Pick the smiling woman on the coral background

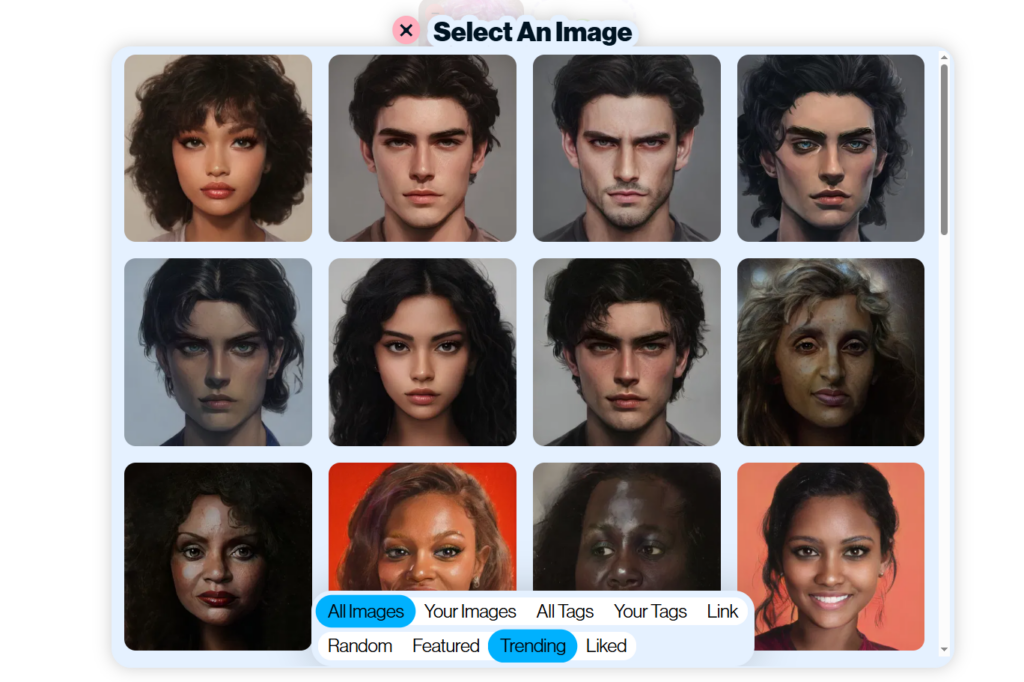[830, 555]
